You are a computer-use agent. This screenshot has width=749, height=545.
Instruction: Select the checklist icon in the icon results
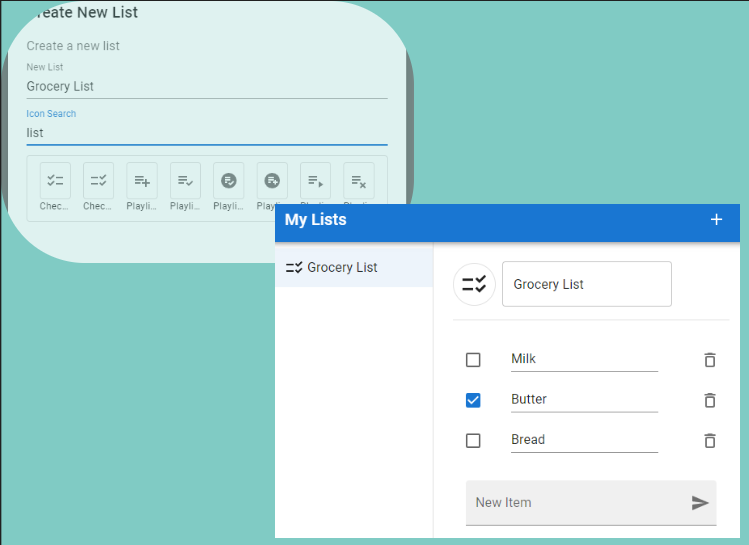click(55, 181)
